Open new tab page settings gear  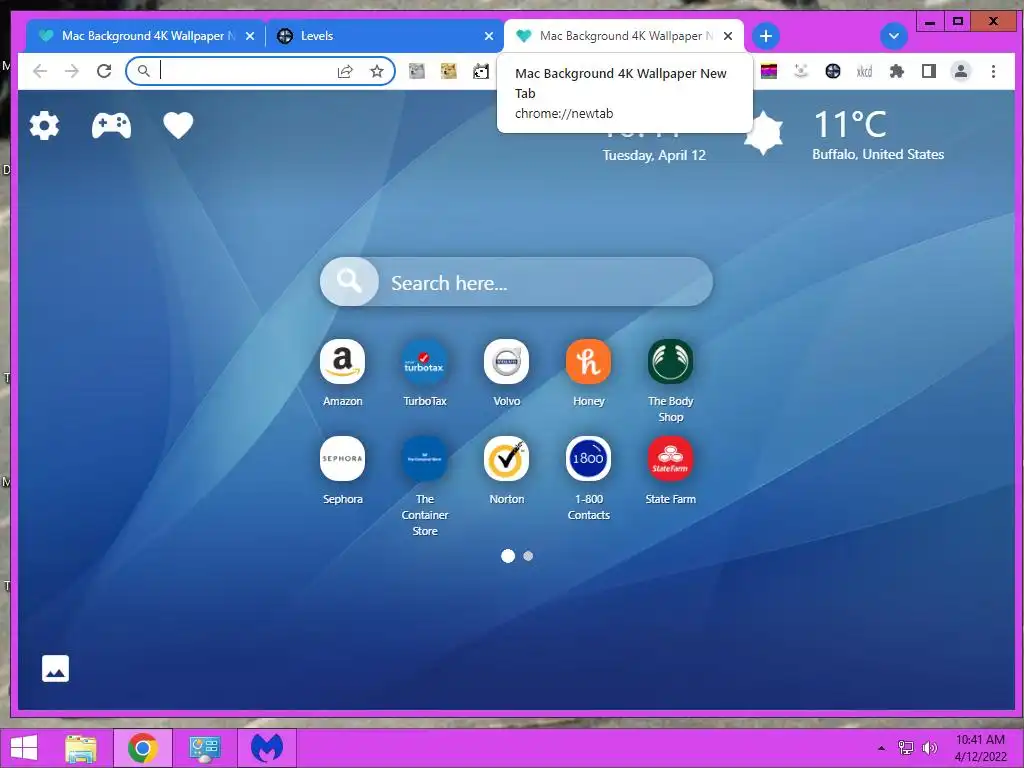pos(44,125)
